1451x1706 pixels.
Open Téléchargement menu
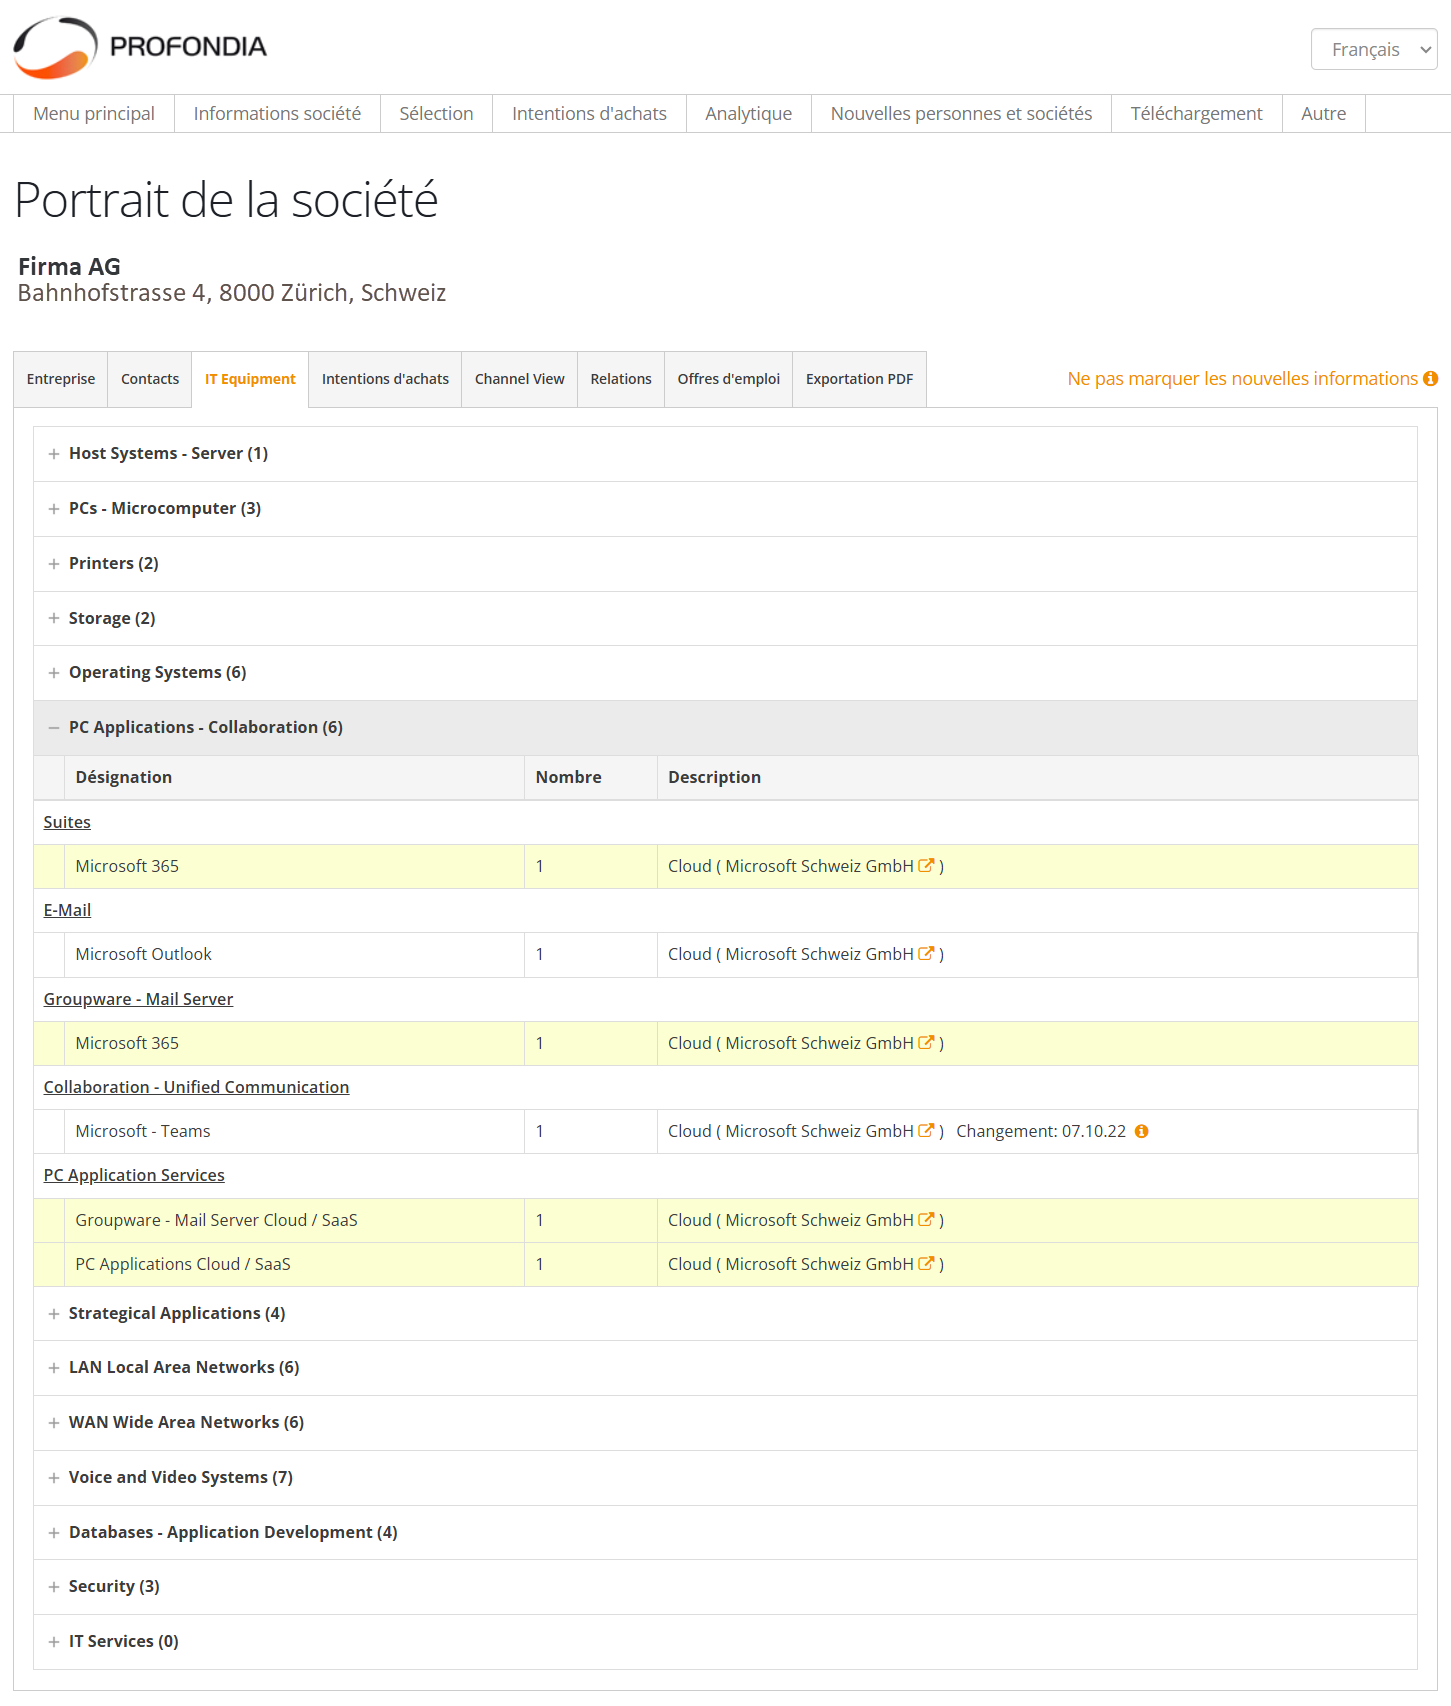click(1196, 114)
